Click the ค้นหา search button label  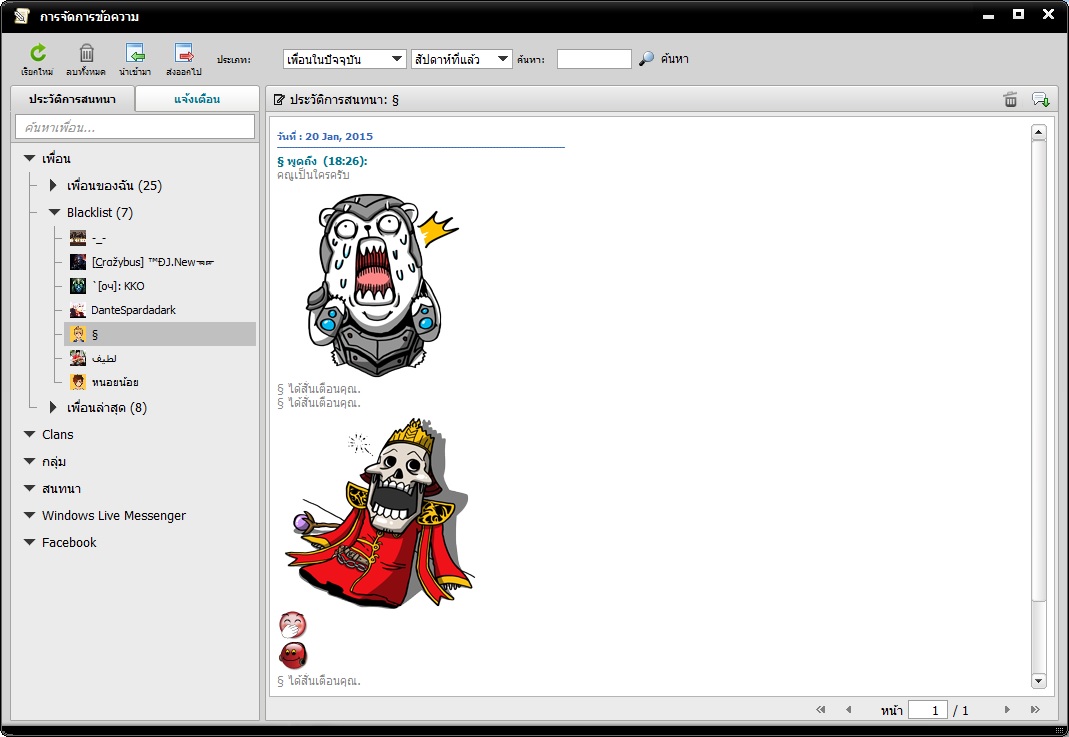pyautogui.click(x=674, y=59)
